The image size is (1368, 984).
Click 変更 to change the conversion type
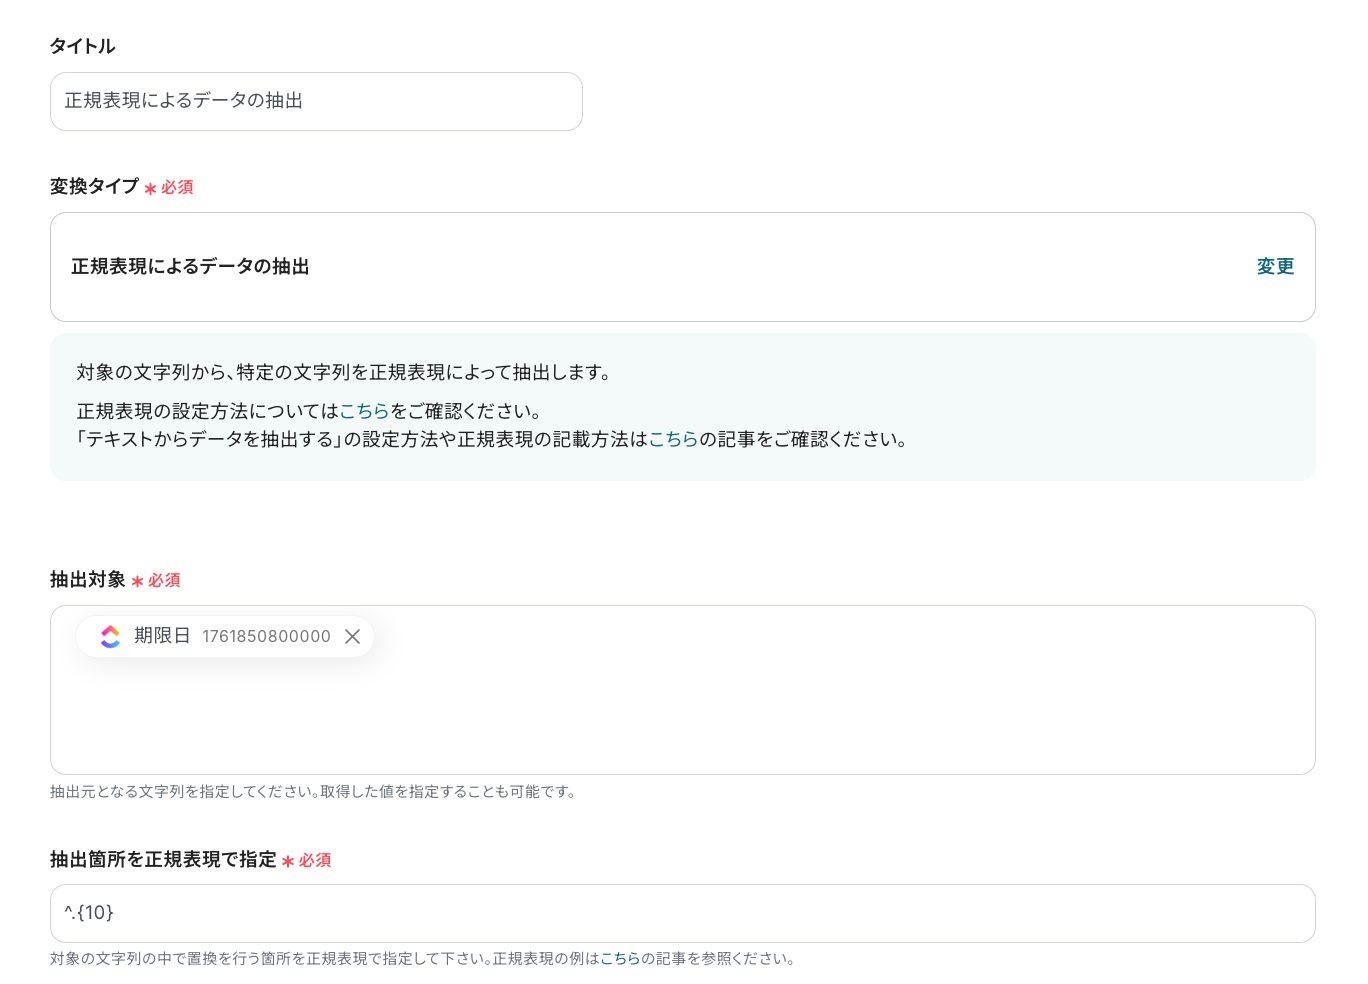1275,267
